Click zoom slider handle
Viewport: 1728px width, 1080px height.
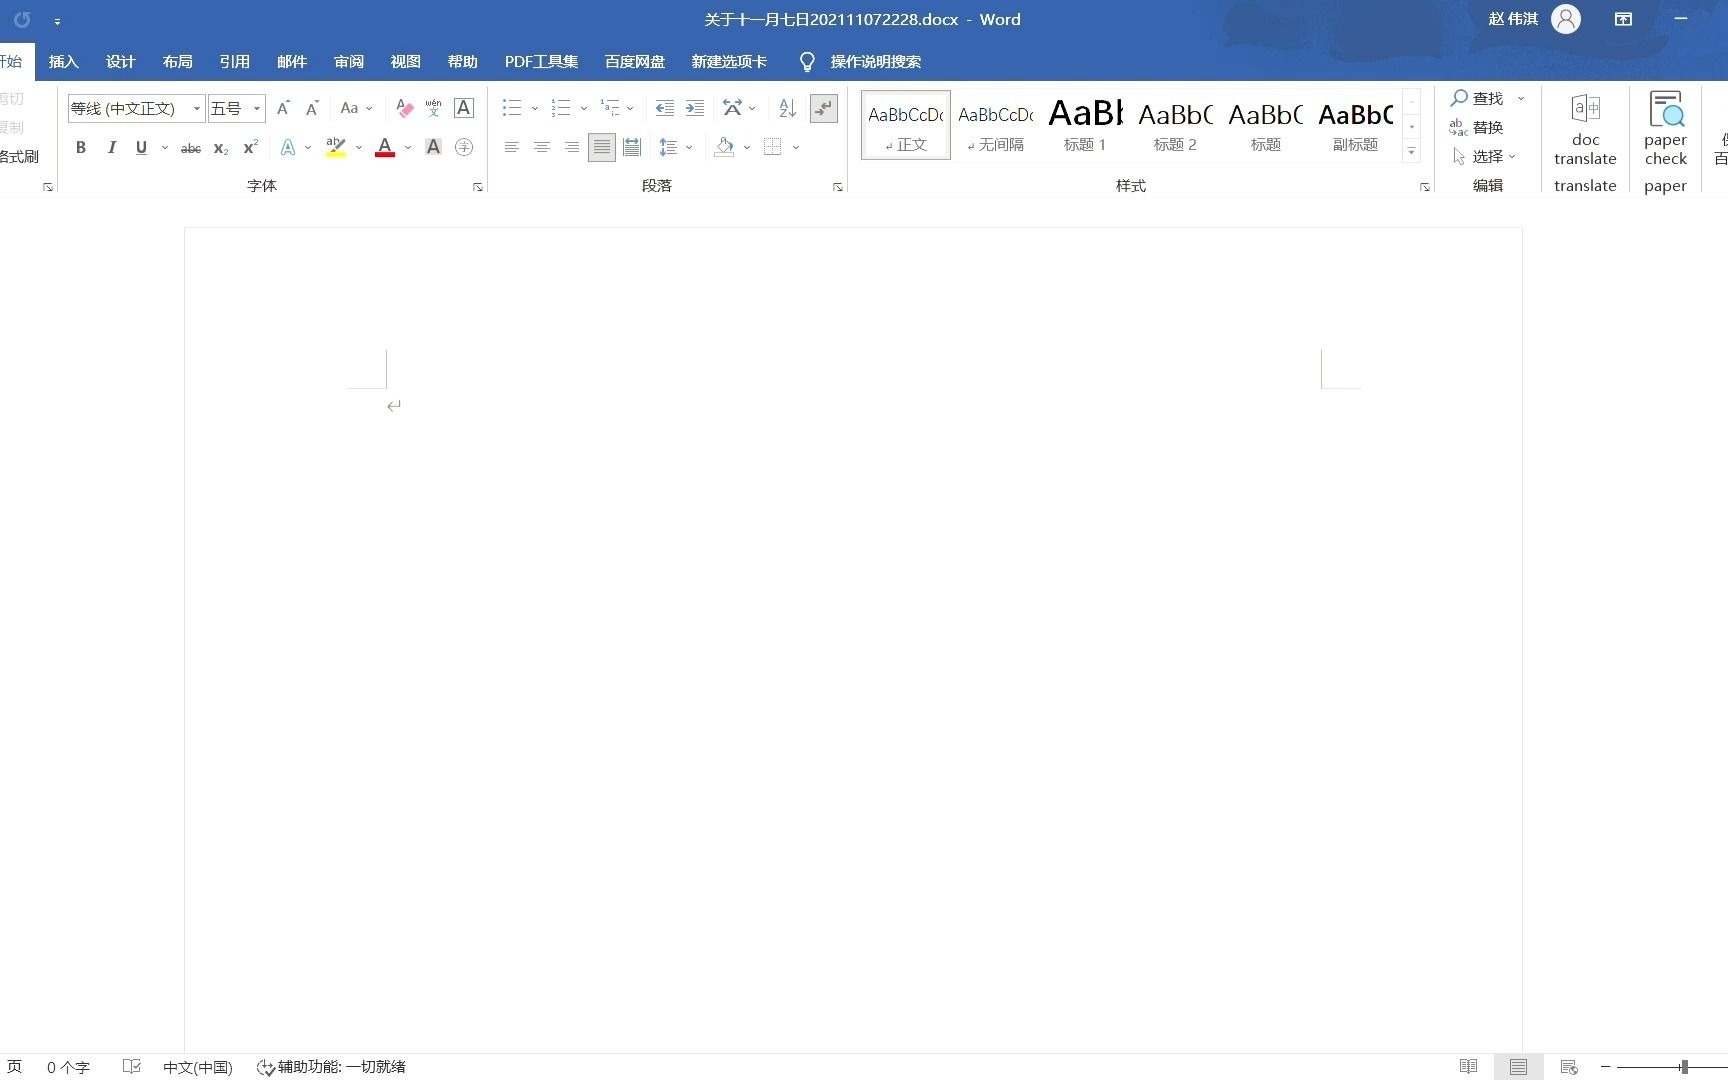pos(1684,1067)
